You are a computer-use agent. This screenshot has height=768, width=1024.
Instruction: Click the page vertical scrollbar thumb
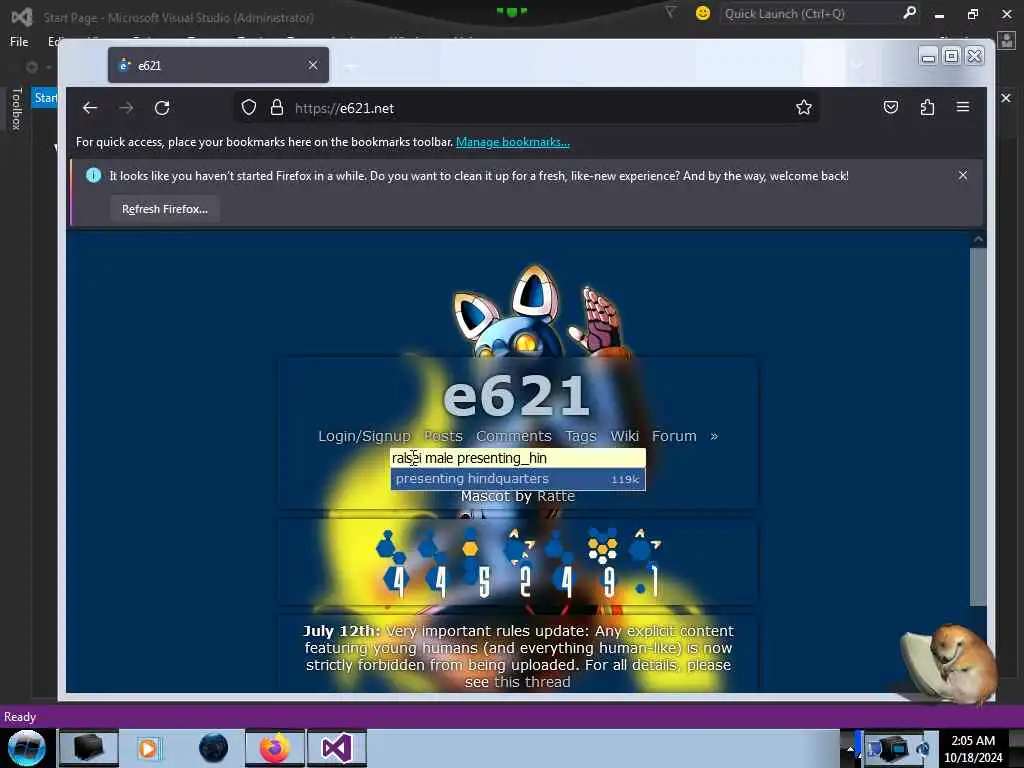click(978, 426)
